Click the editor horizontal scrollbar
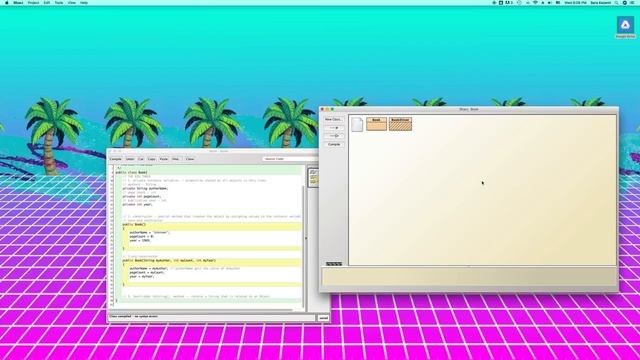 204,310
